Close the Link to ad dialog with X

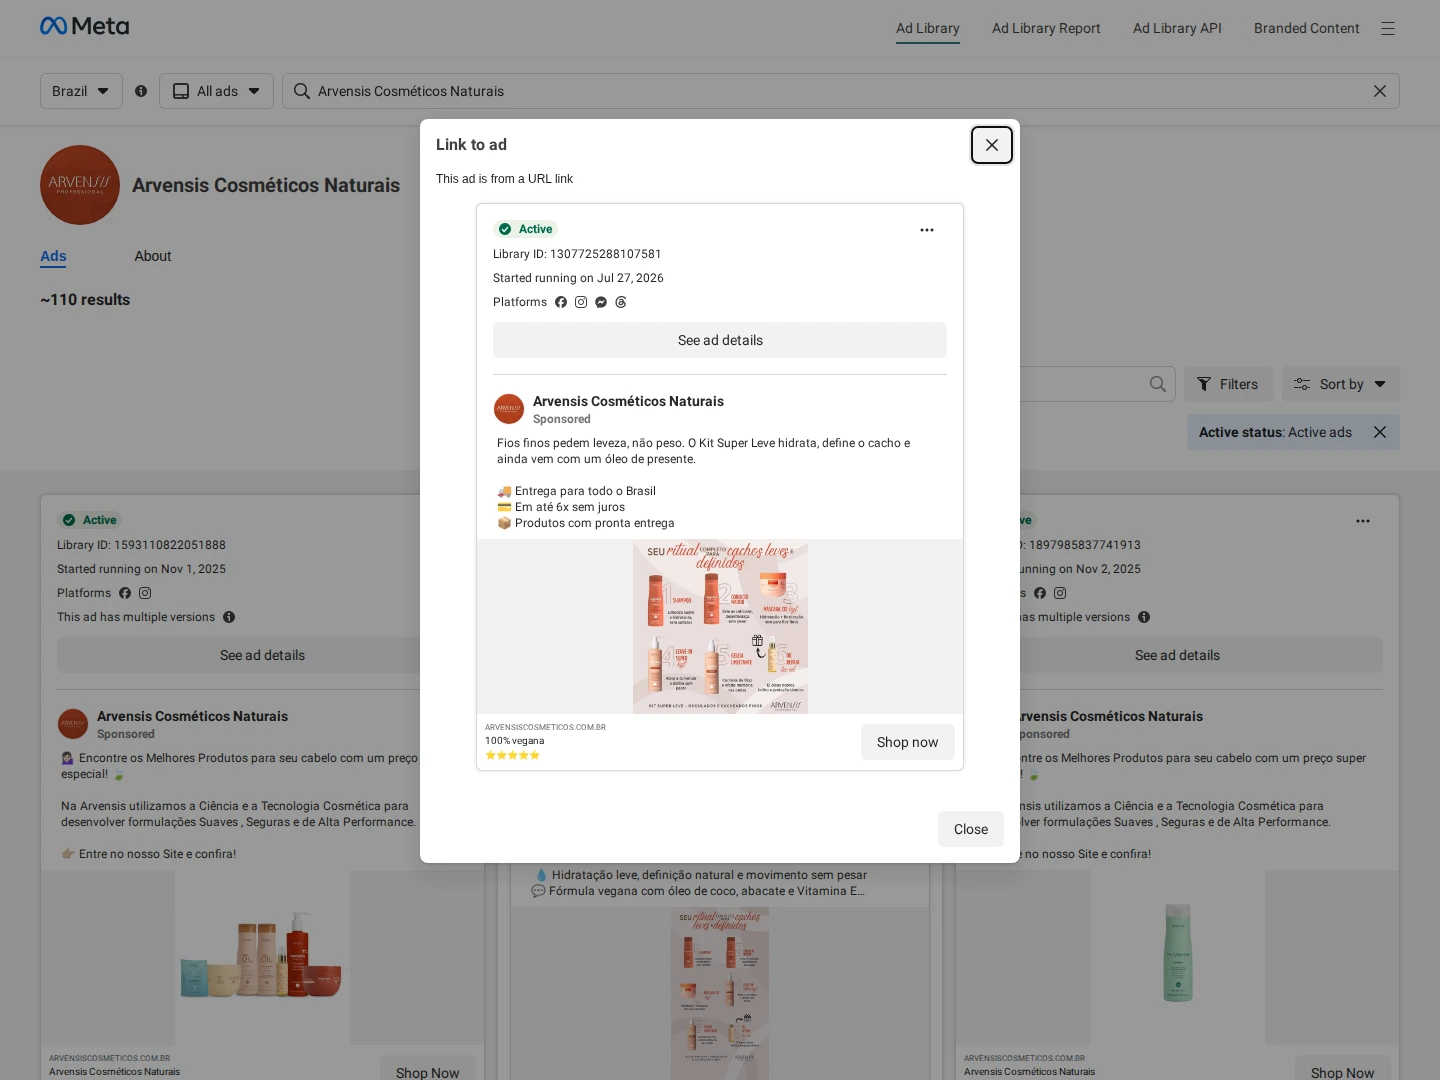click(x=992, y=145)
